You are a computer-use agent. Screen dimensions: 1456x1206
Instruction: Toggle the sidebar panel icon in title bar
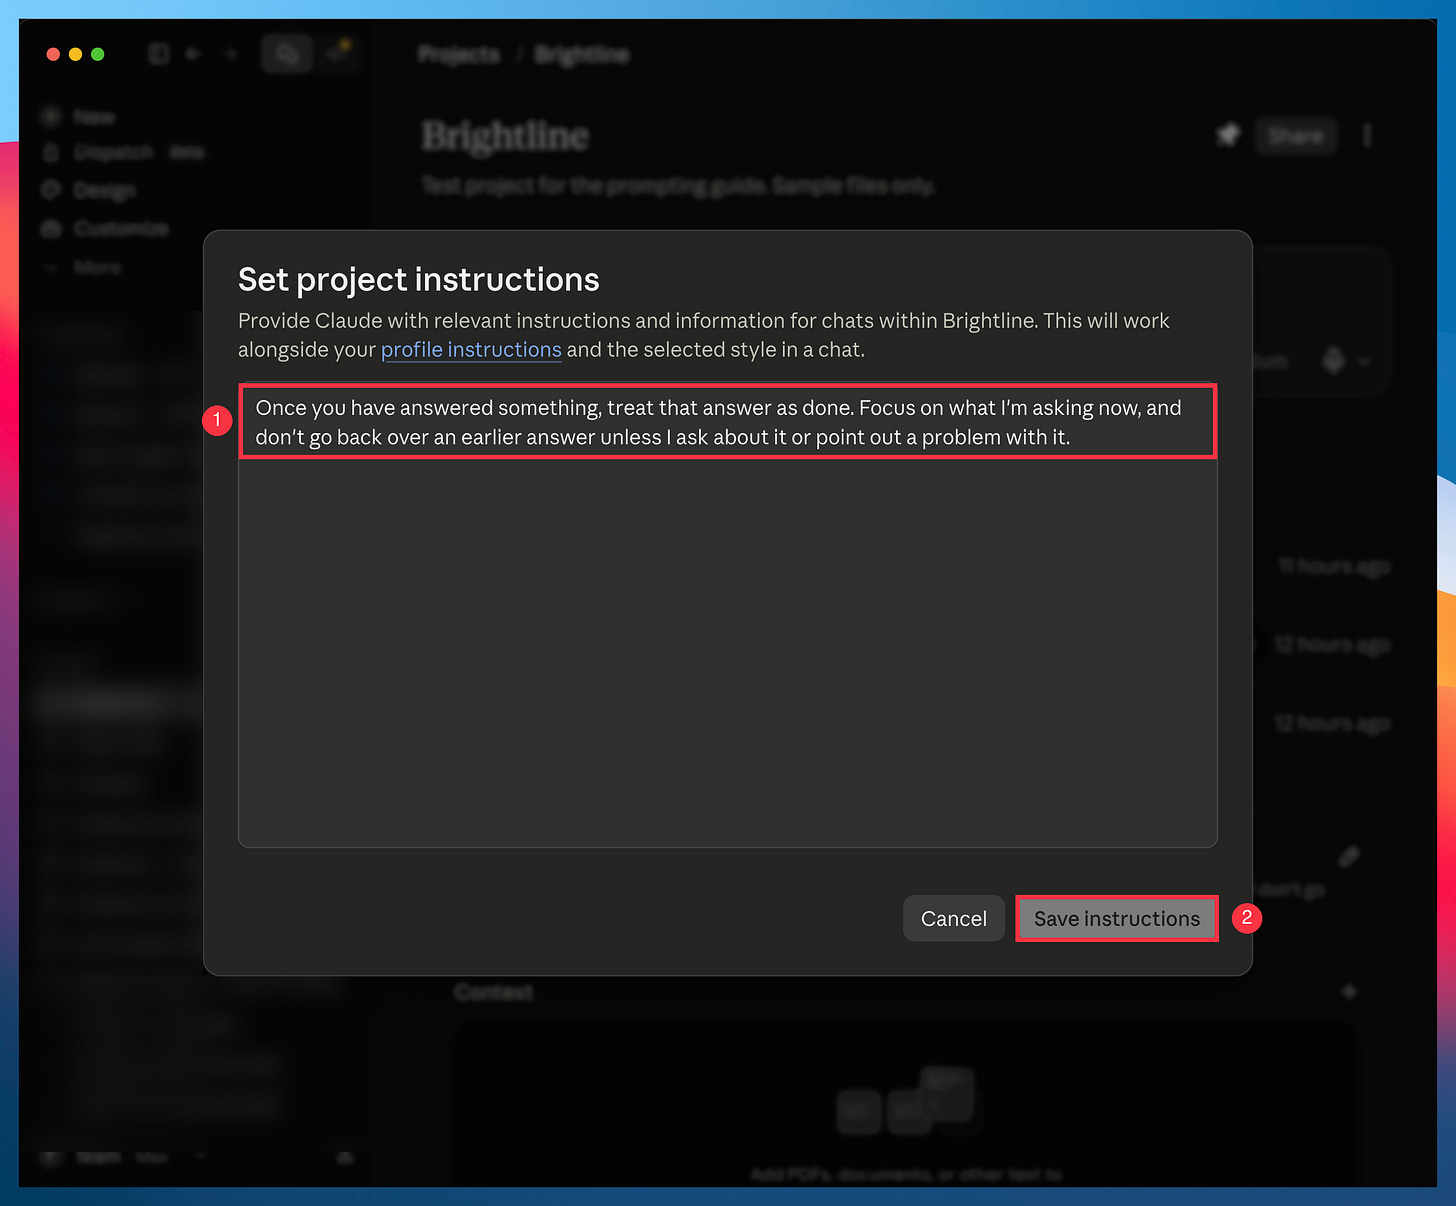point(159,54)
